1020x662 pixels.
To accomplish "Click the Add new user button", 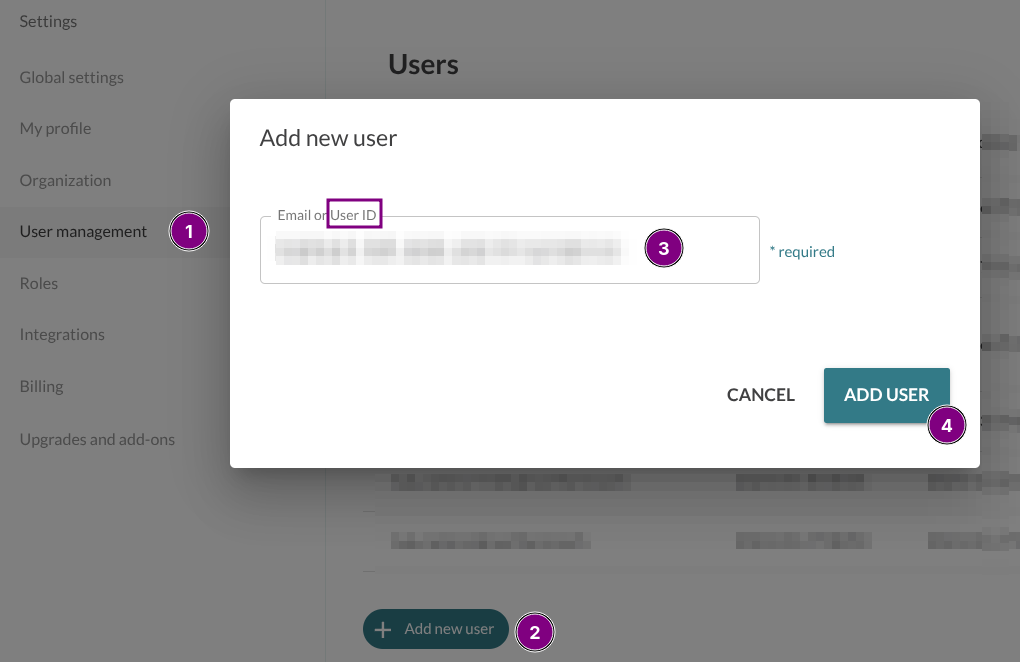I will pyautogui.click(x=435, y=629).
